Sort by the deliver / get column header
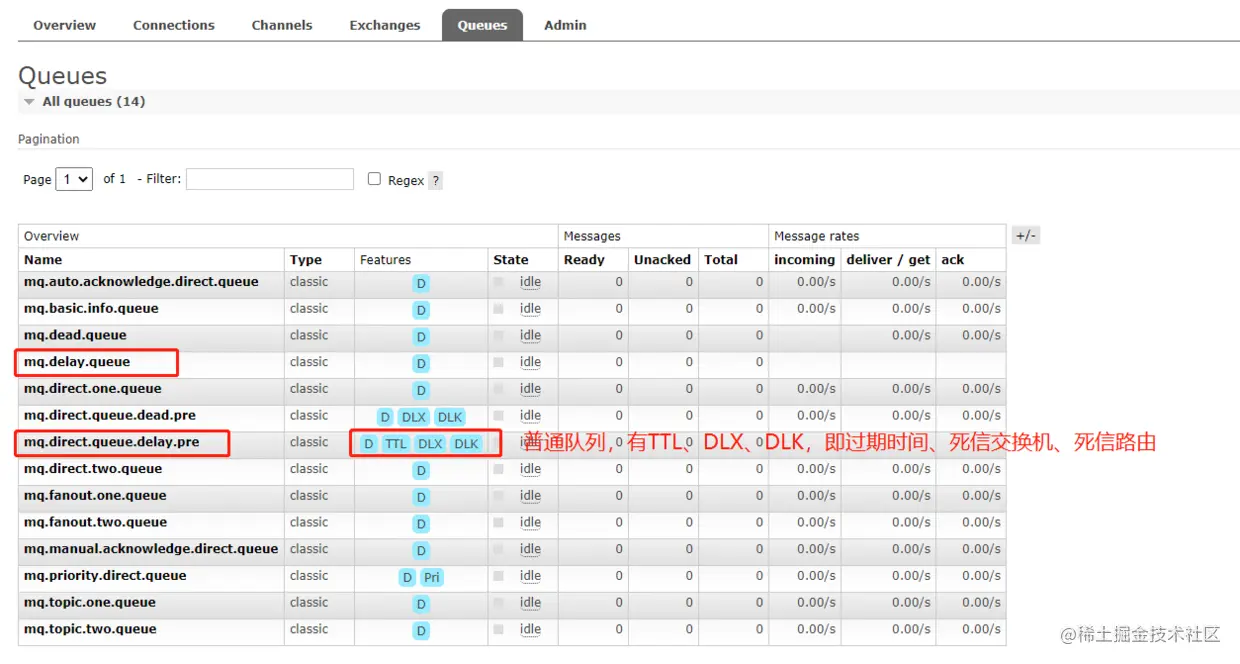 tap(888, 260)
